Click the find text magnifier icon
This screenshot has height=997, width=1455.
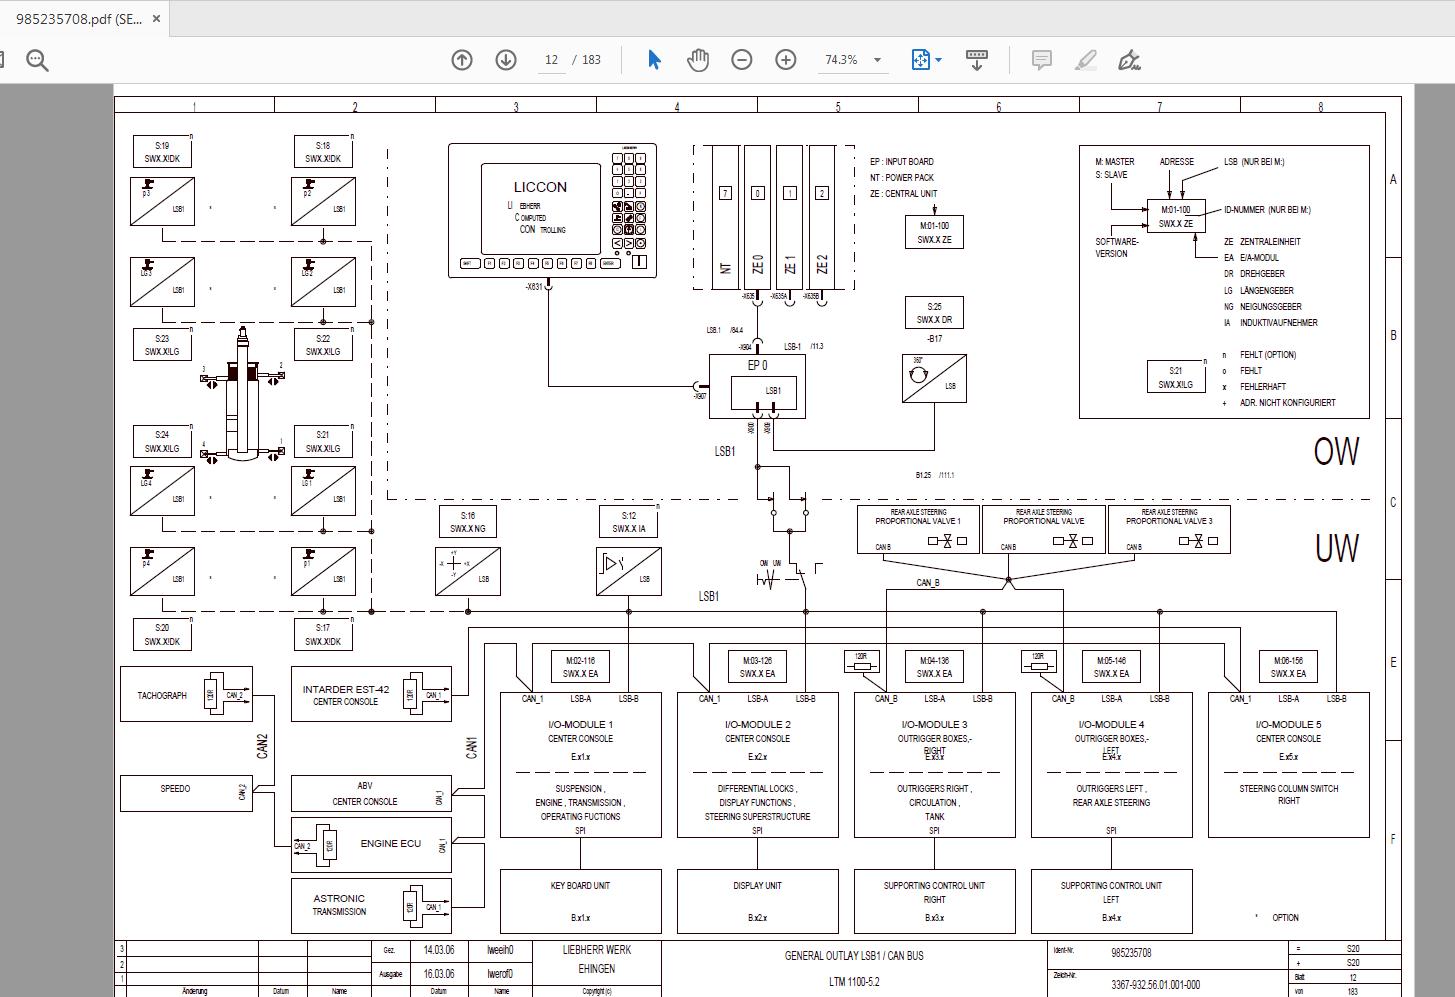37,61
